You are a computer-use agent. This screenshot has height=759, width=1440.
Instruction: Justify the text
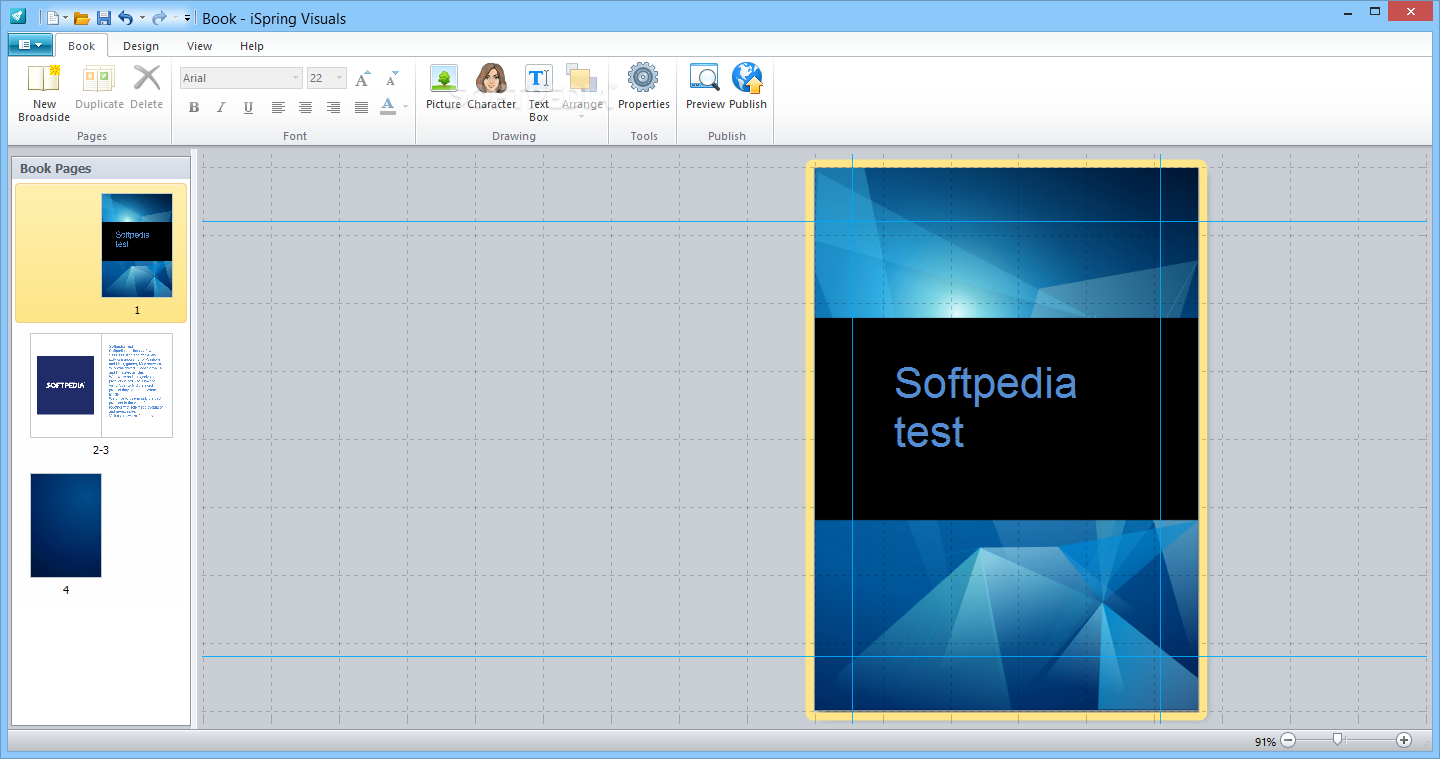click(362, 107)
